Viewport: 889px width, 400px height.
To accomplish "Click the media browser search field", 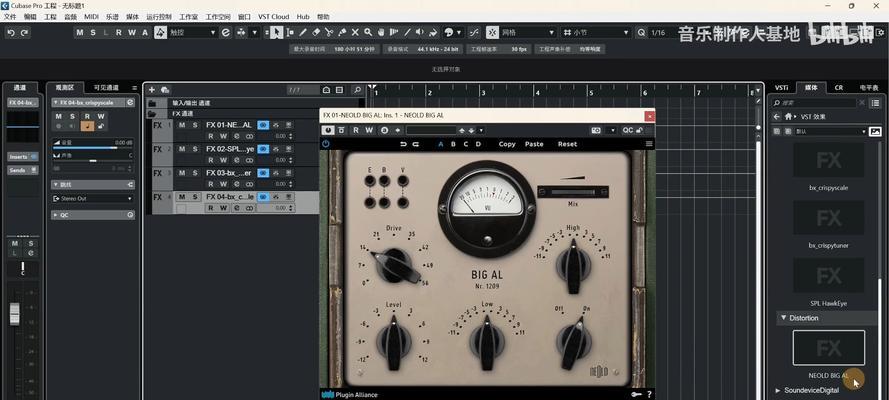I will 815,103.
